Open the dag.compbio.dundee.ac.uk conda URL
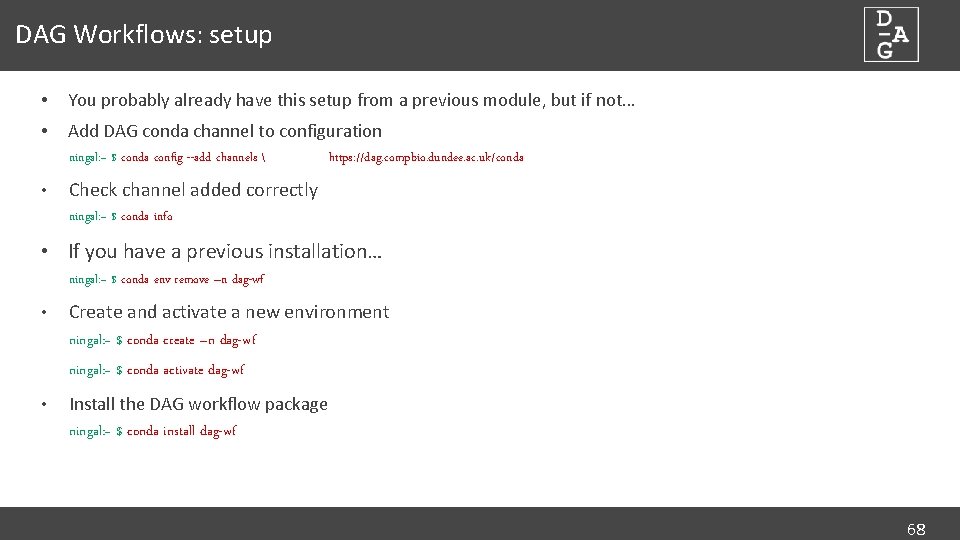The width and height of the screenshot is (960, 540). coord(426,158)
